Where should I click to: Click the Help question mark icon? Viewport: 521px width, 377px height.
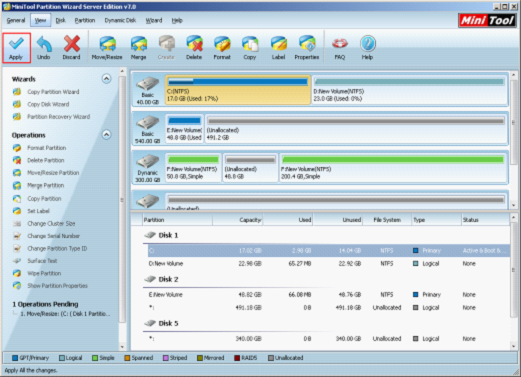(367, 48)
